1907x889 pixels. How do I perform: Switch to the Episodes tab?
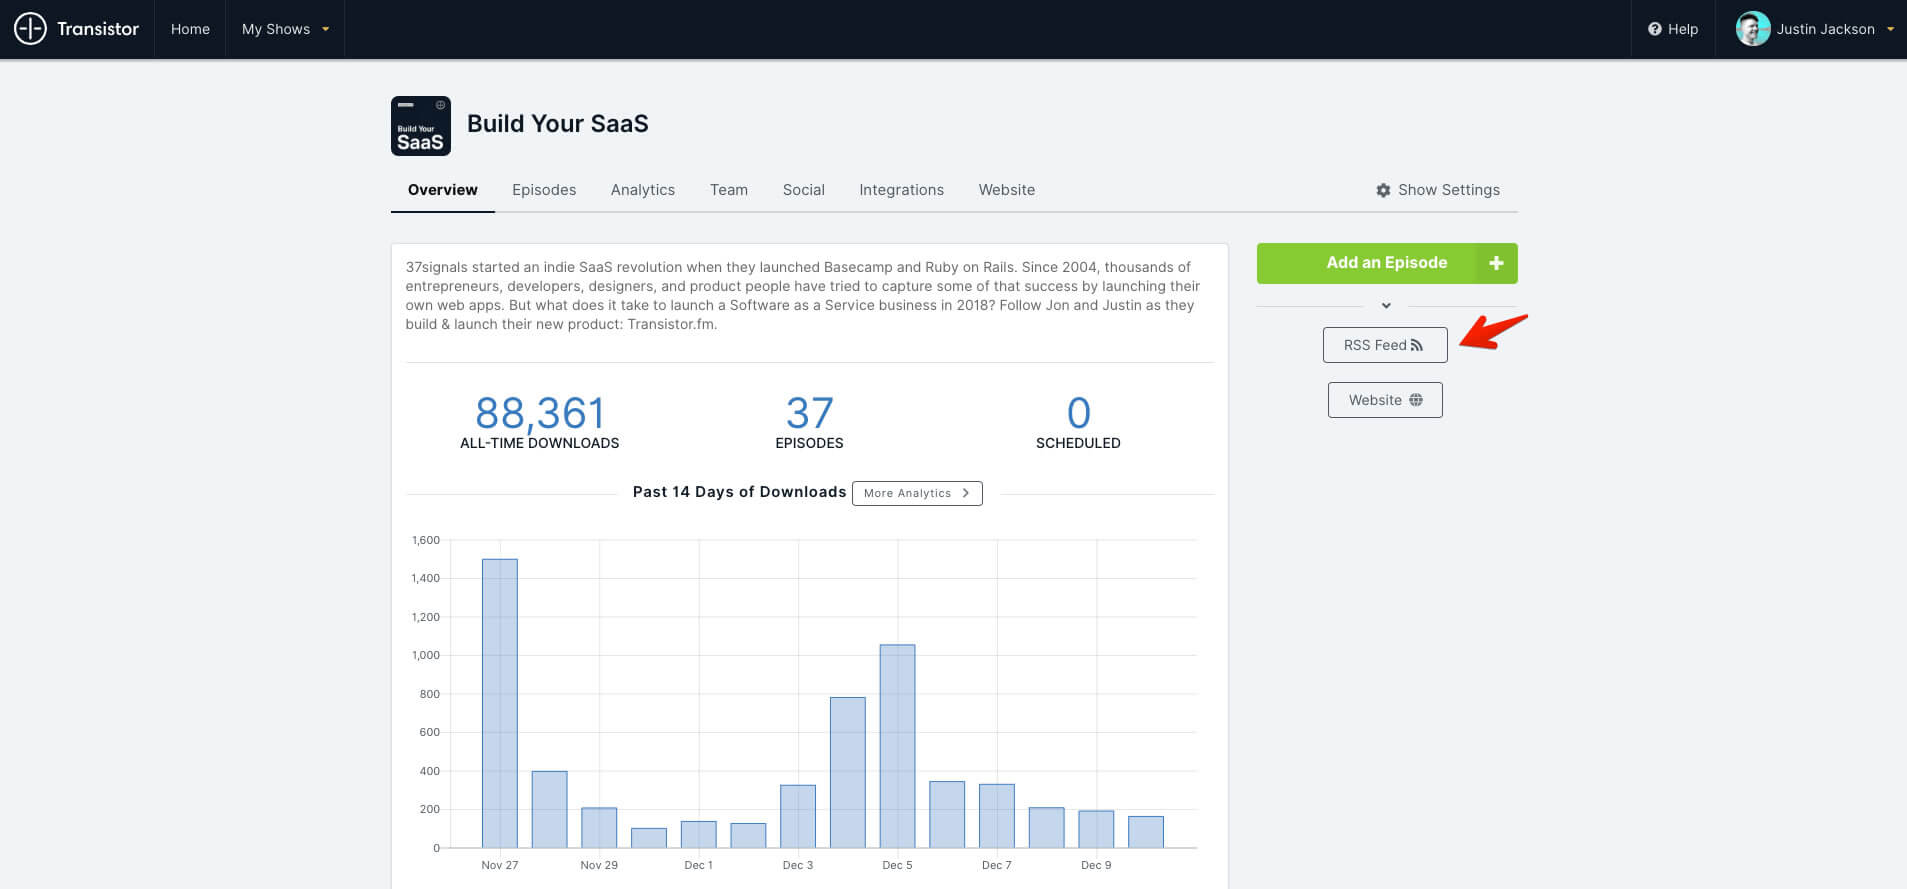[x=543, y=190]
